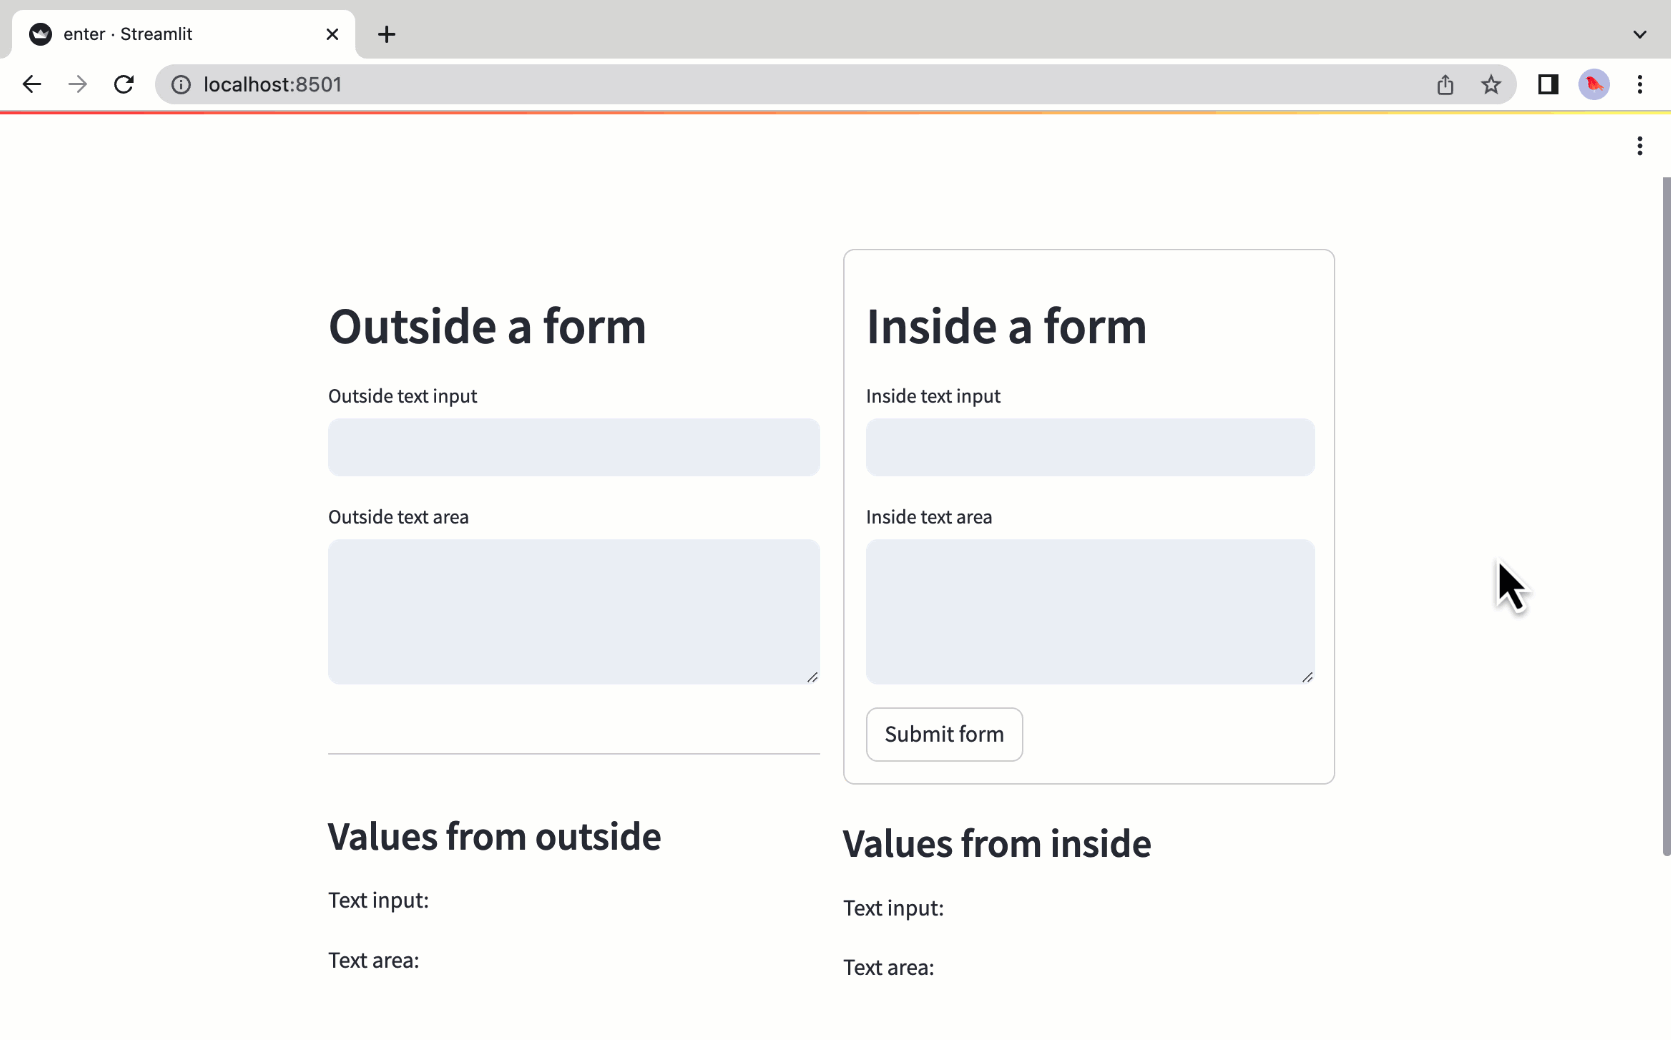Click the Outside text input field
The image size is (1671, 1040).
[x=573, y=447]
